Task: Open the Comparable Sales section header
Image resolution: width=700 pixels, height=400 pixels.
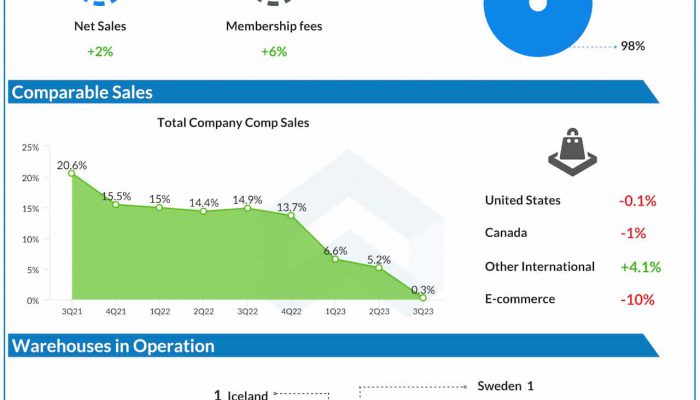Action: [82, 92]
